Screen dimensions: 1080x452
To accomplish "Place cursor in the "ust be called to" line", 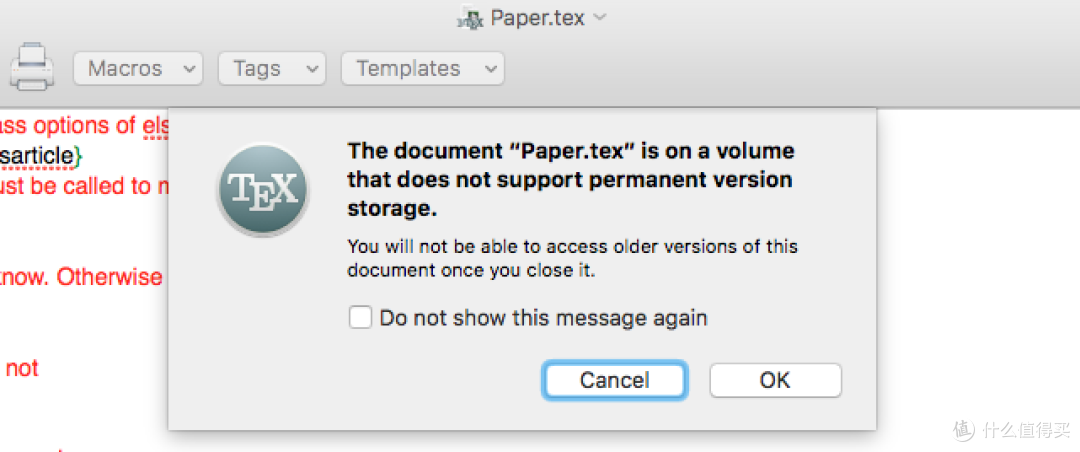I will [83, 185].
